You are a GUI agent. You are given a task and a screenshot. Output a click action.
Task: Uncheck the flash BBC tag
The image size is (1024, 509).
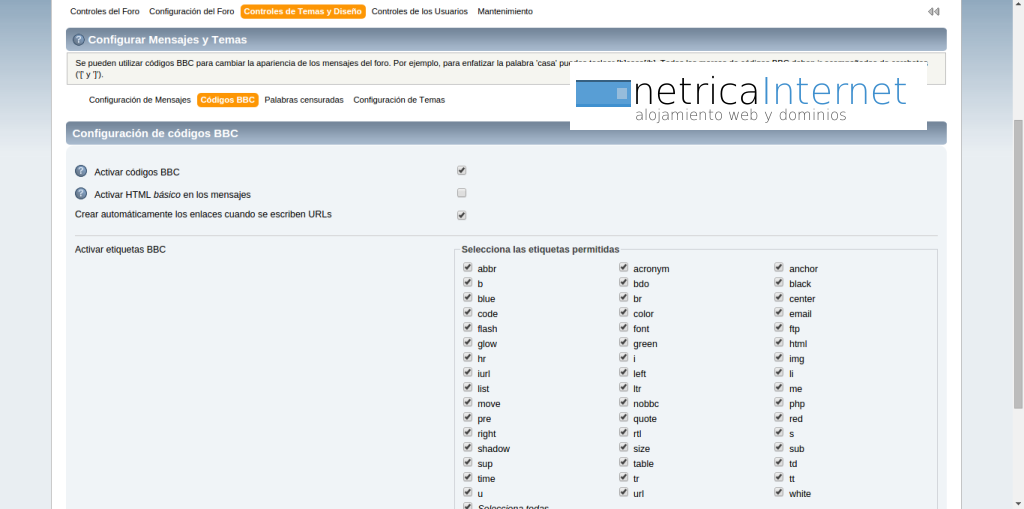pyautogui.click(x=468, y=328)
